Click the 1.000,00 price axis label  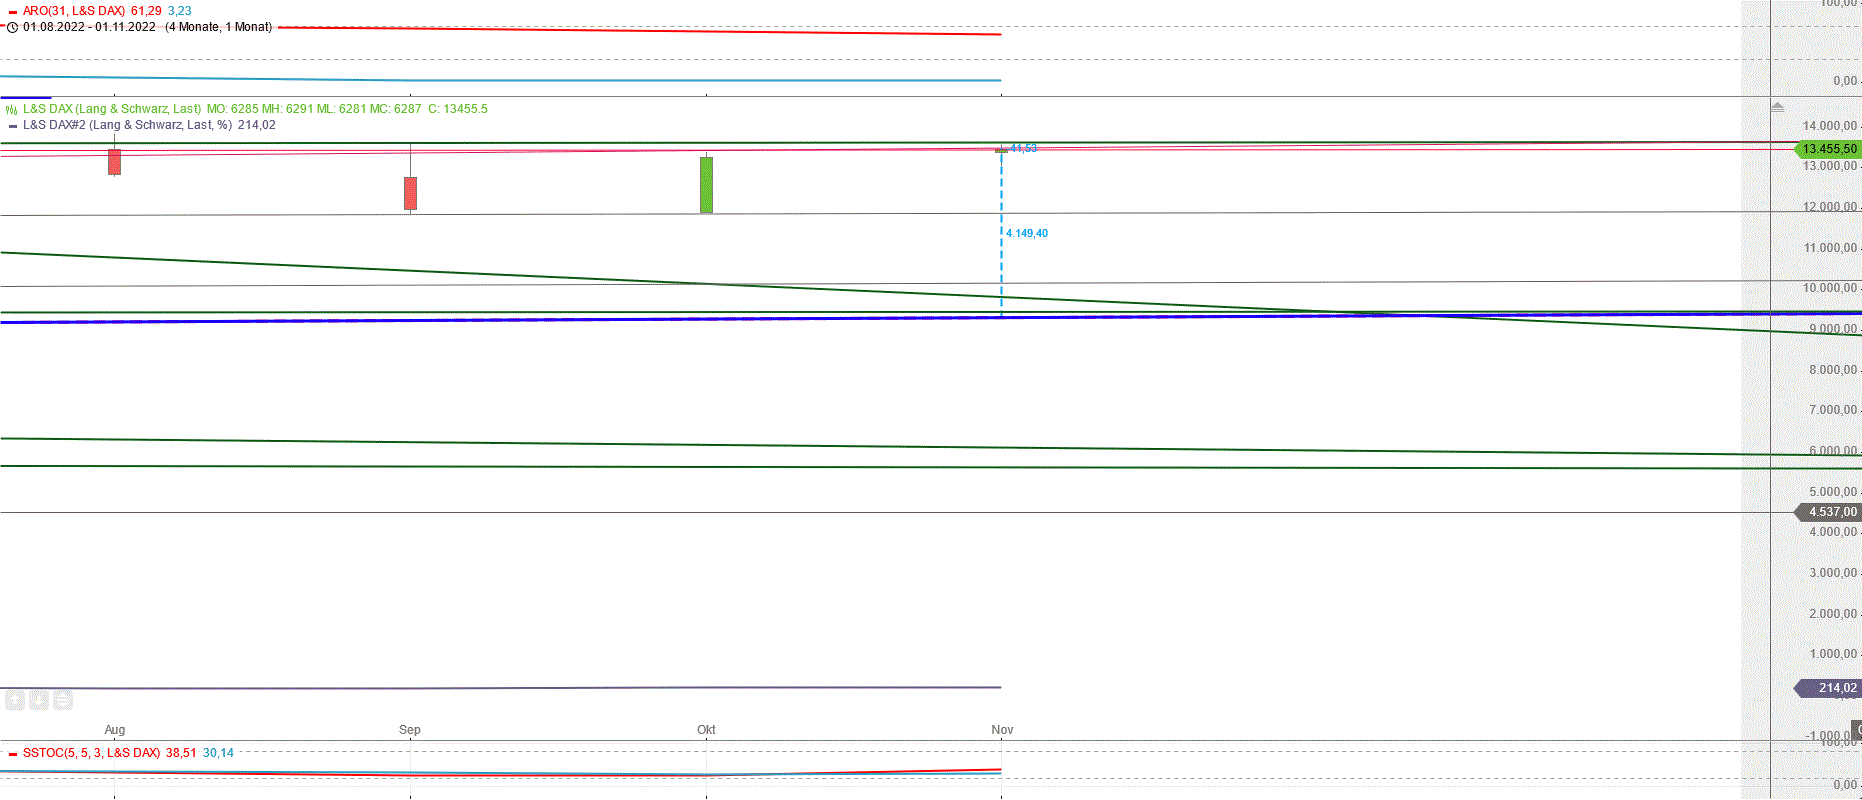click(1833, 654)
